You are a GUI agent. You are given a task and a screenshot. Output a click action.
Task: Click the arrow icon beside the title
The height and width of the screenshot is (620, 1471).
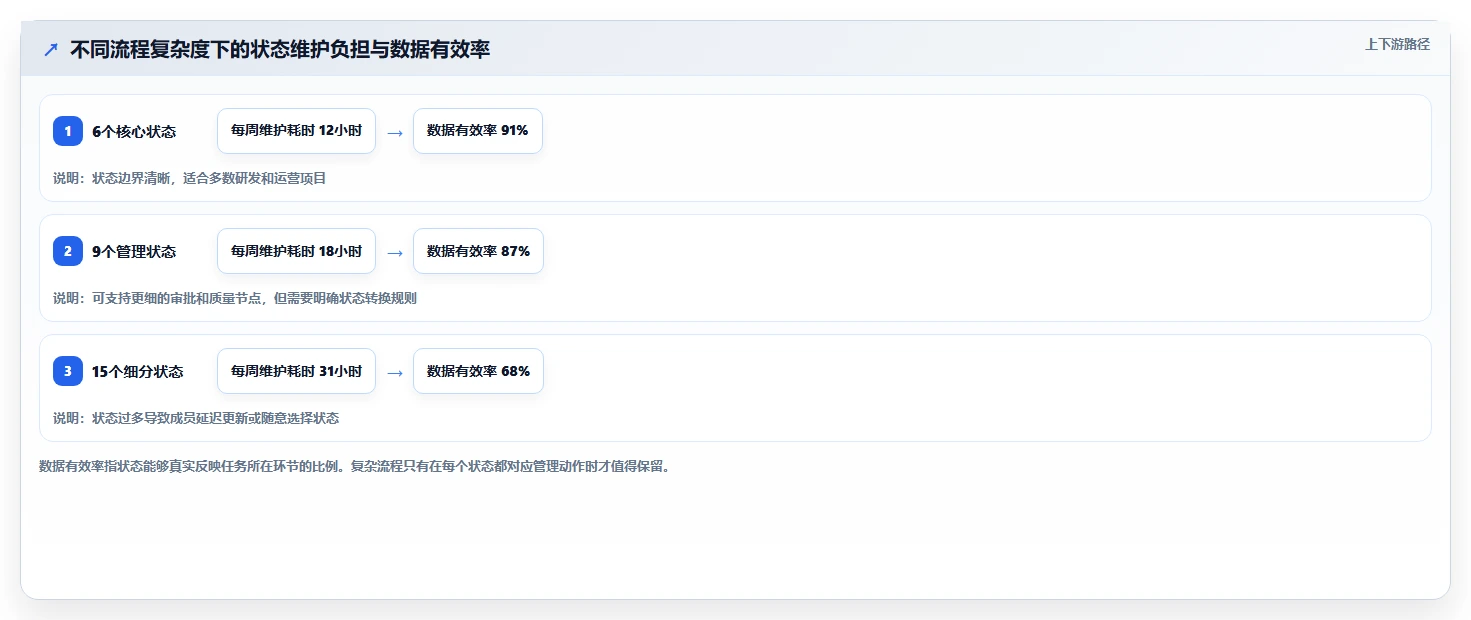pos(51,49)
